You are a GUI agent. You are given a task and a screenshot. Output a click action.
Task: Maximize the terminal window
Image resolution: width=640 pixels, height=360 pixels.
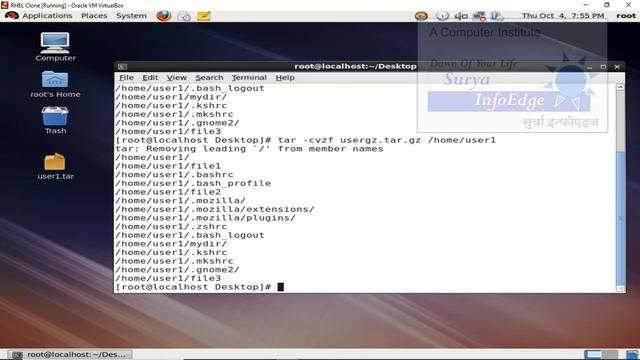pyautogui.click(x=603, y=67)
